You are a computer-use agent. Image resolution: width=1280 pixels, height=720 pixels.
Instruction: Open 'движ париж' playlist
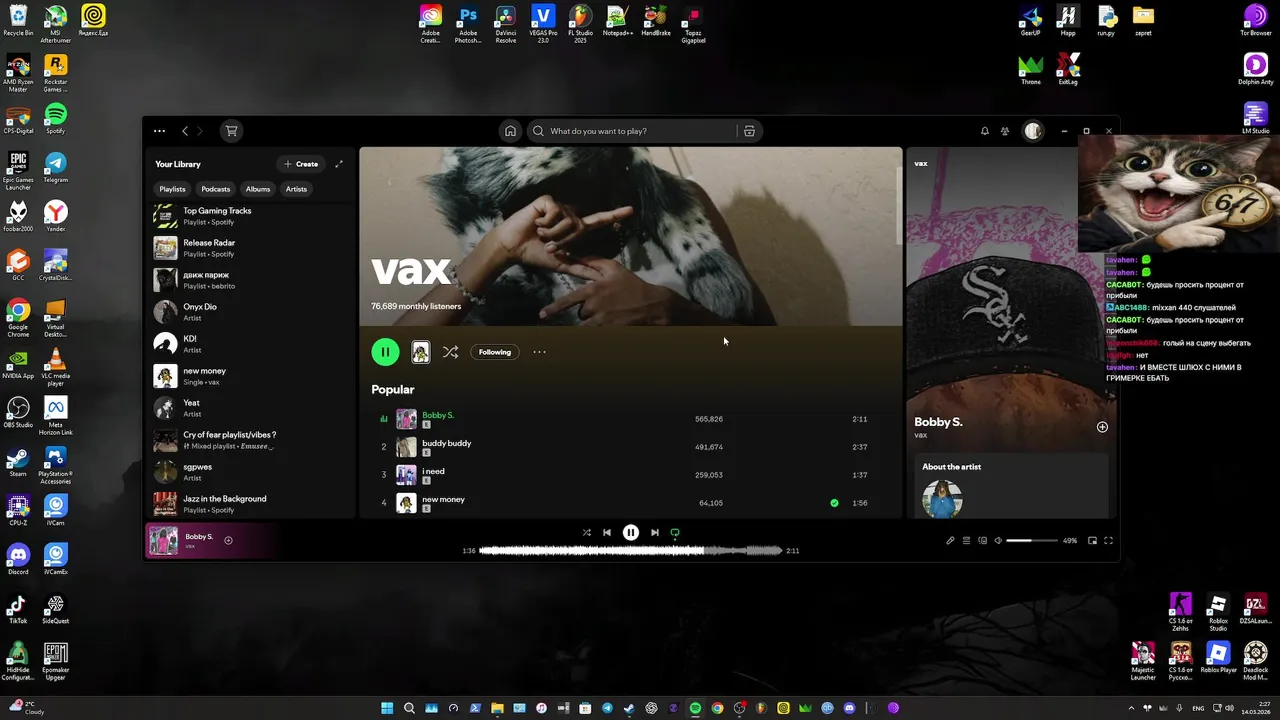(250, 280)
